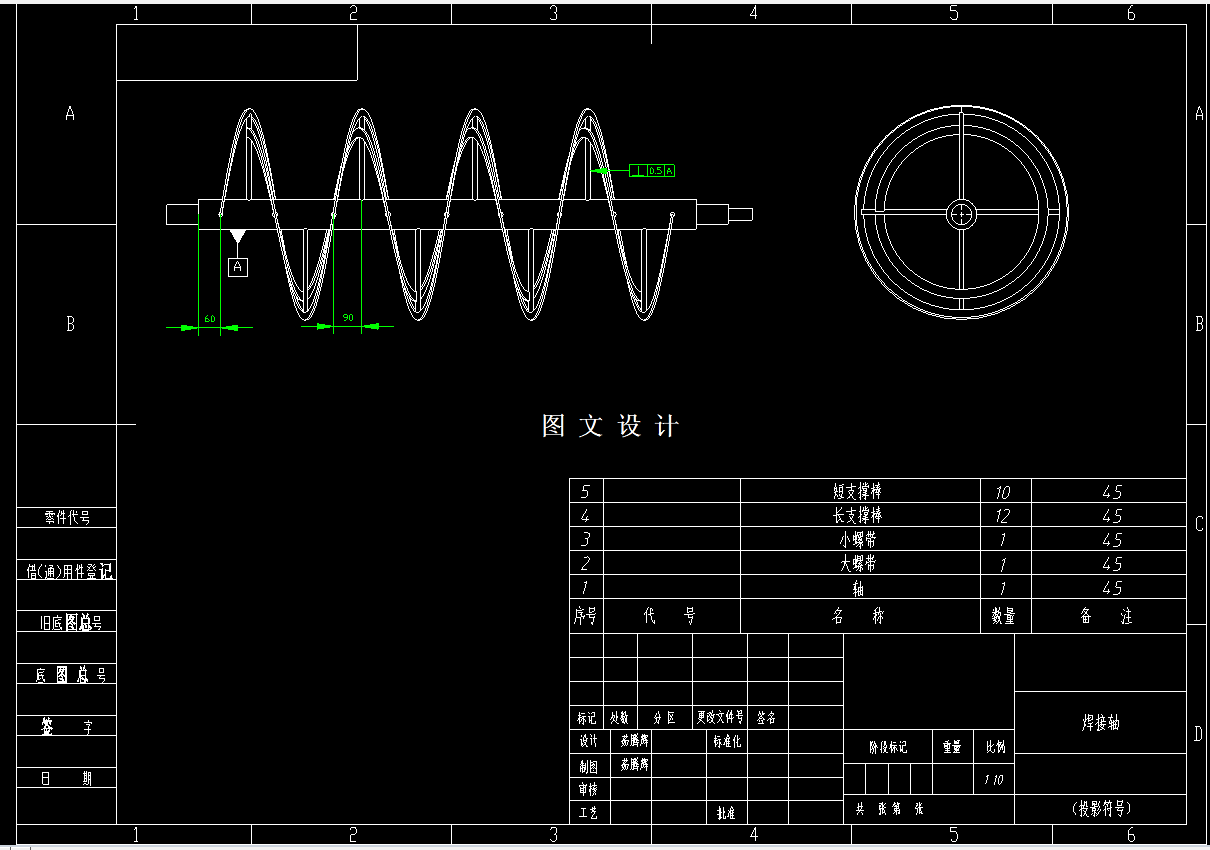Select the '小螺带' parts list row
This screenshot has height=850, width=1210.
(x=877, y=539)
